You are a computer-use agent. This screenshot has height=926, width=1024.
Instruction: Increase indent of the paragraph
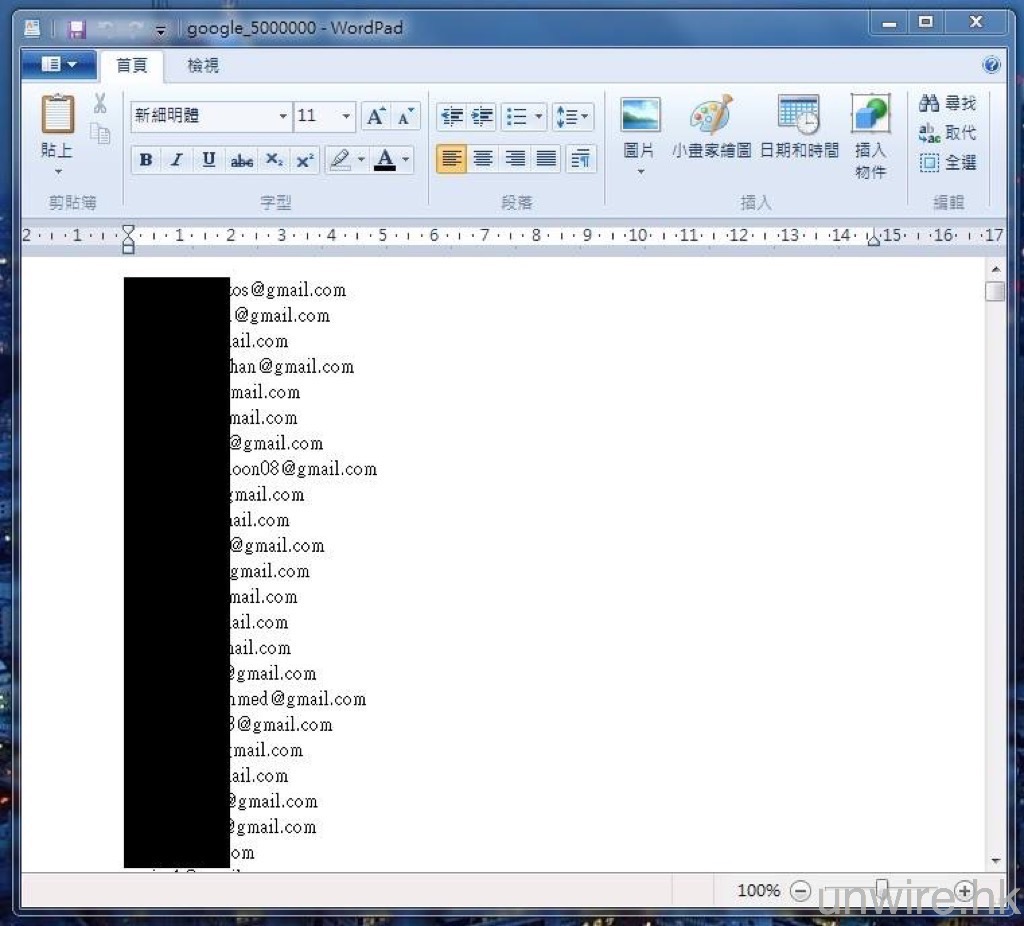483,117
